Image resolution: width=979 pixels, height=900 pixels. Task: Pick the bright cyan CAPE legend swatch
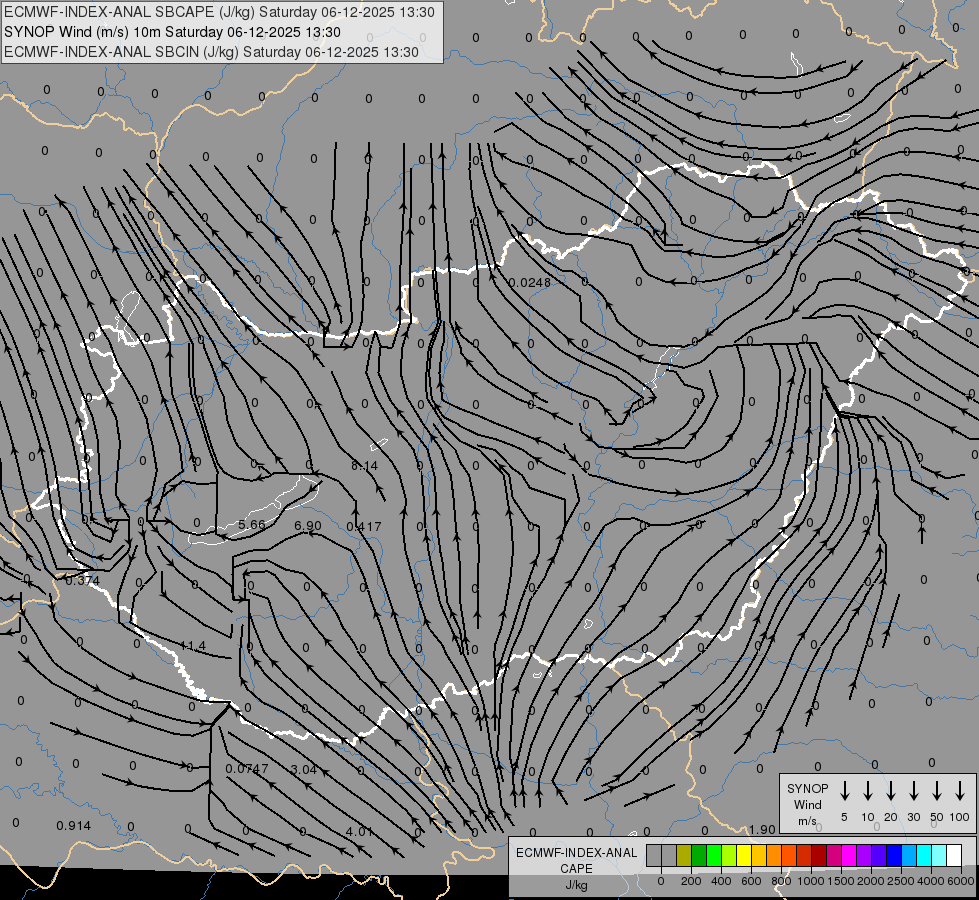pos(924,855)
